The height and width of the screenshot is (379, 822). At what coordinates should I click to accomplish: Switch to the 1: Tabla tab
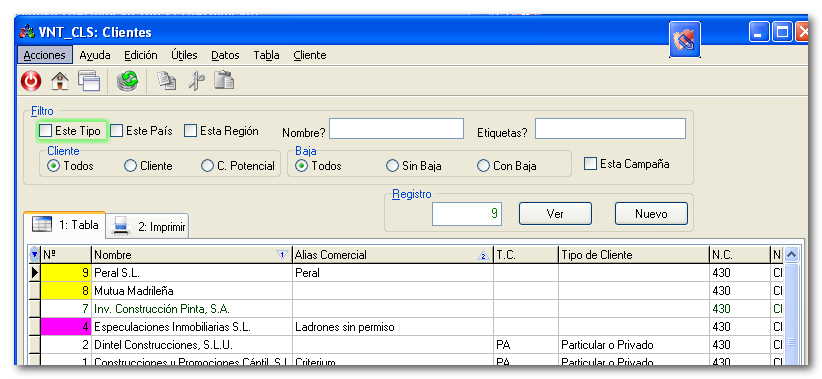point(65,225)
